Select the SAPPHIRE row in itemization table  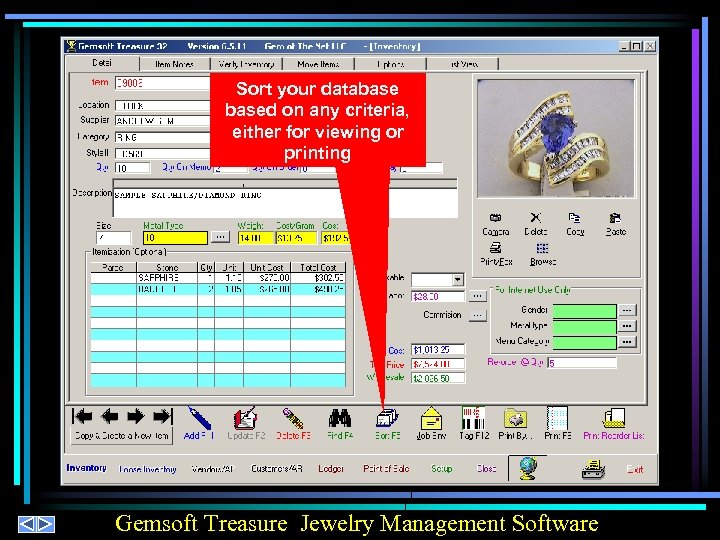coord(218,278)
